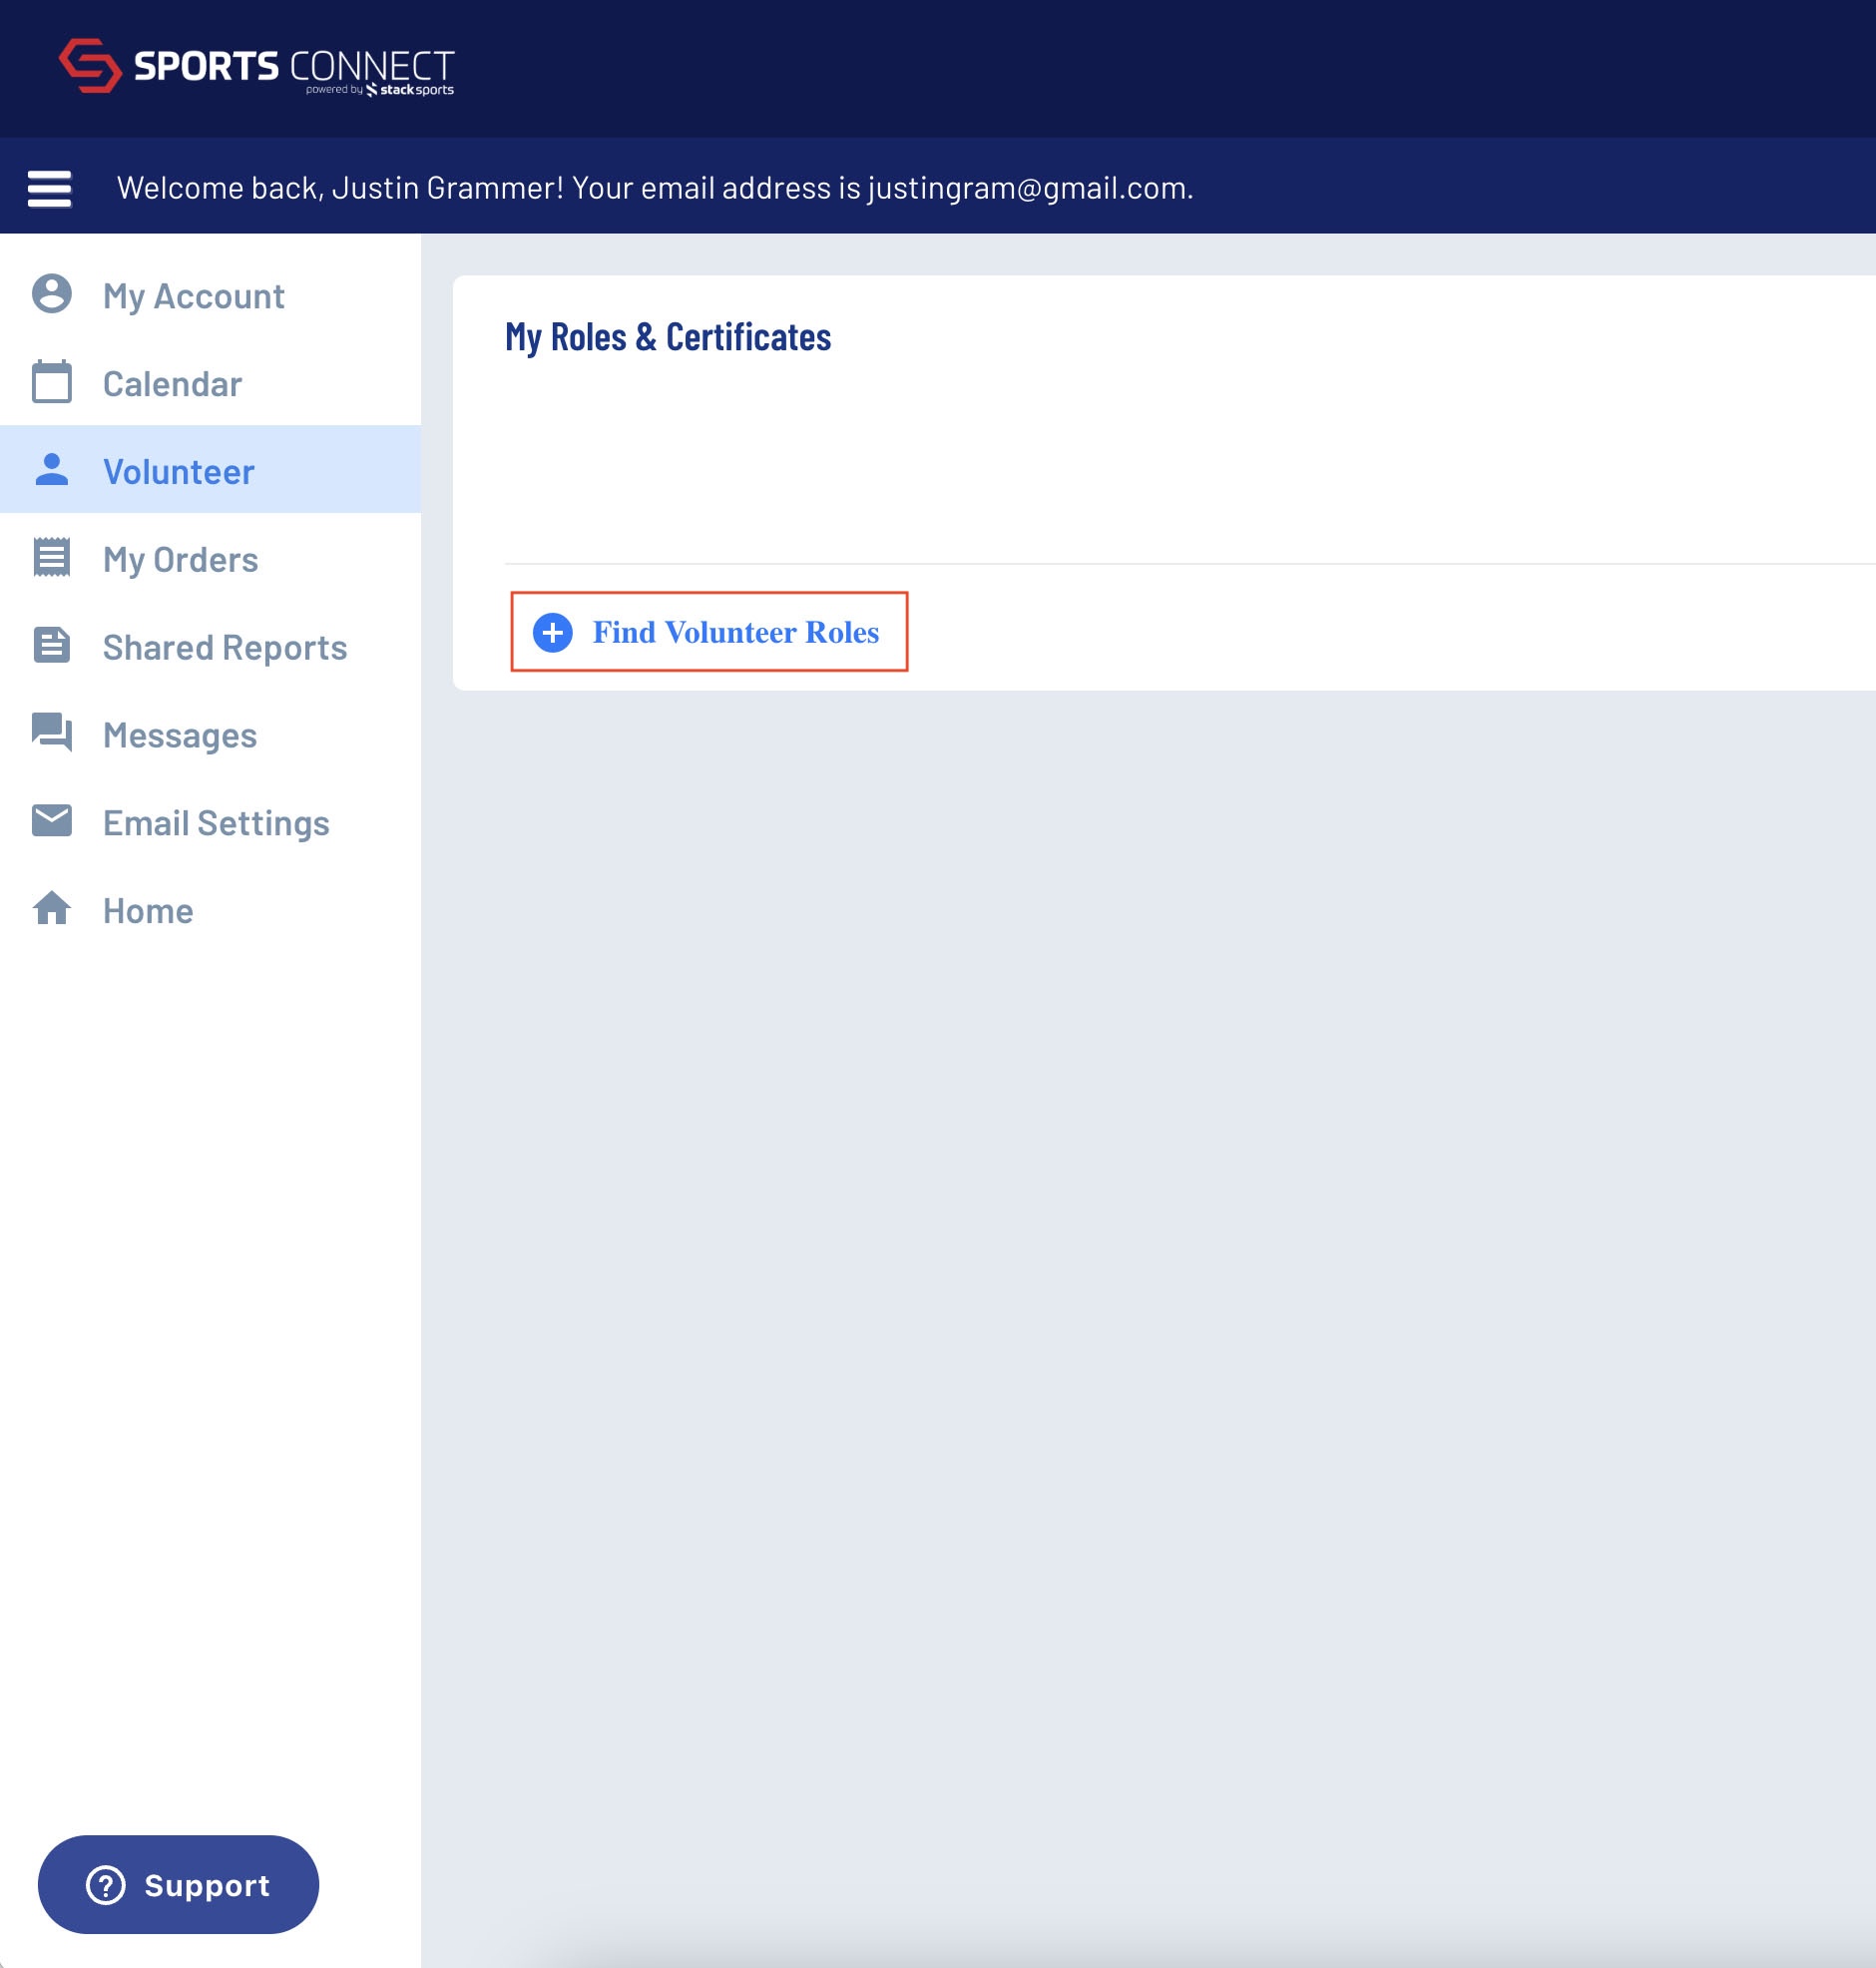Toggle the hamburger menu icon
Viewport: 1876px width, 1968px height.
49,188
